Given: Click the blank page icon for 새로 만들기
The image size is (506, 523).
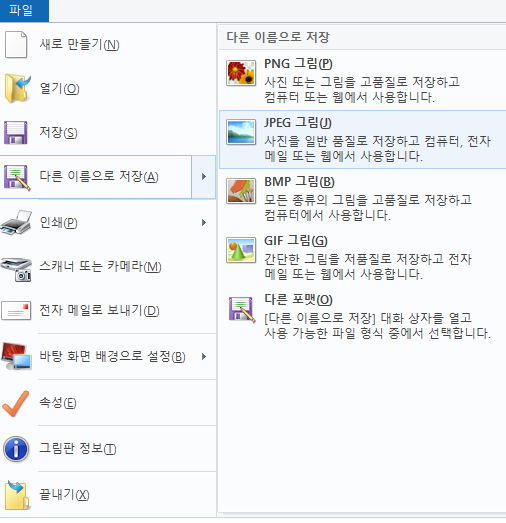Looking at the screenshot, I should coord(16,45).
